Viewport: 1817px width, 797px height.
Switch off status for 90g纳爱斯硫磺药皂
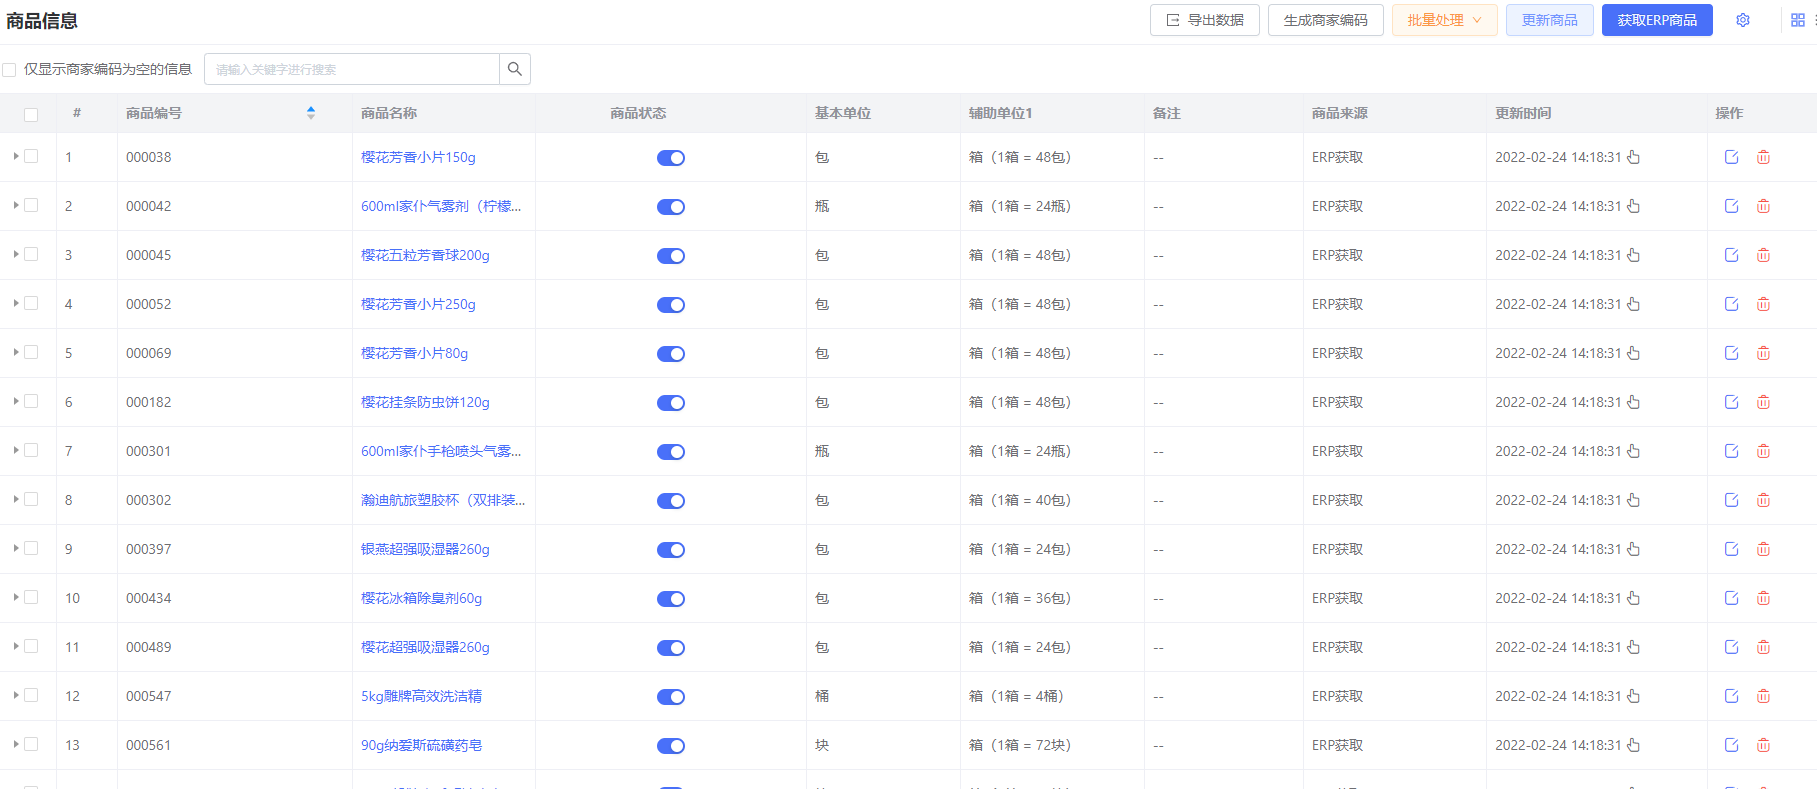click(x=671, y=746)
